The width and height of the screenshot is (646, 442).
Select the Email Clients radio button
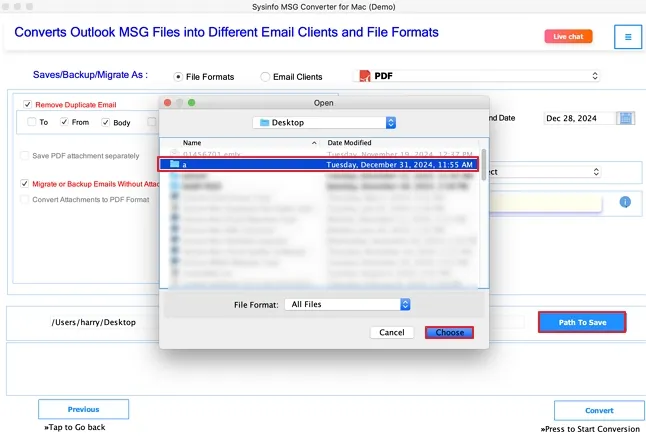[x=265, y=77]
